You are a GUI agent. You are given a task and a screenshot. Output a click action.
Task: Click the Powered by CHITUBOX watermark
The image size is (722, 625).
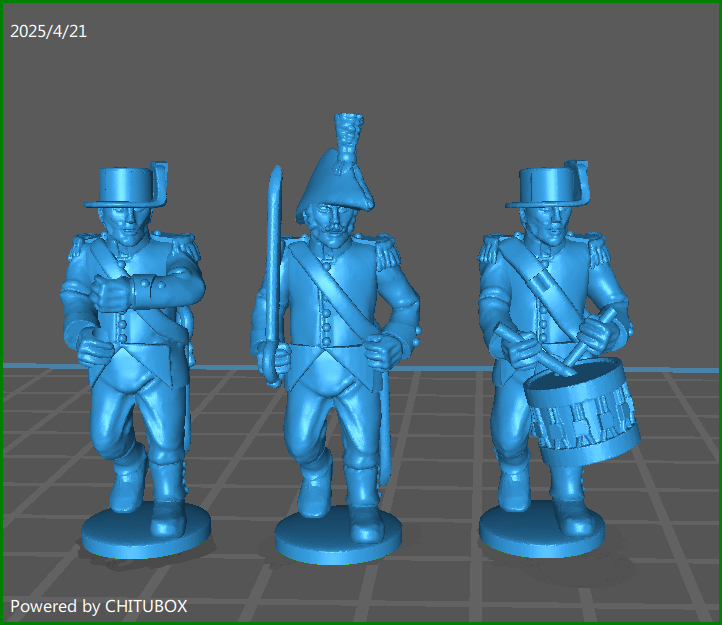[98, 606]
